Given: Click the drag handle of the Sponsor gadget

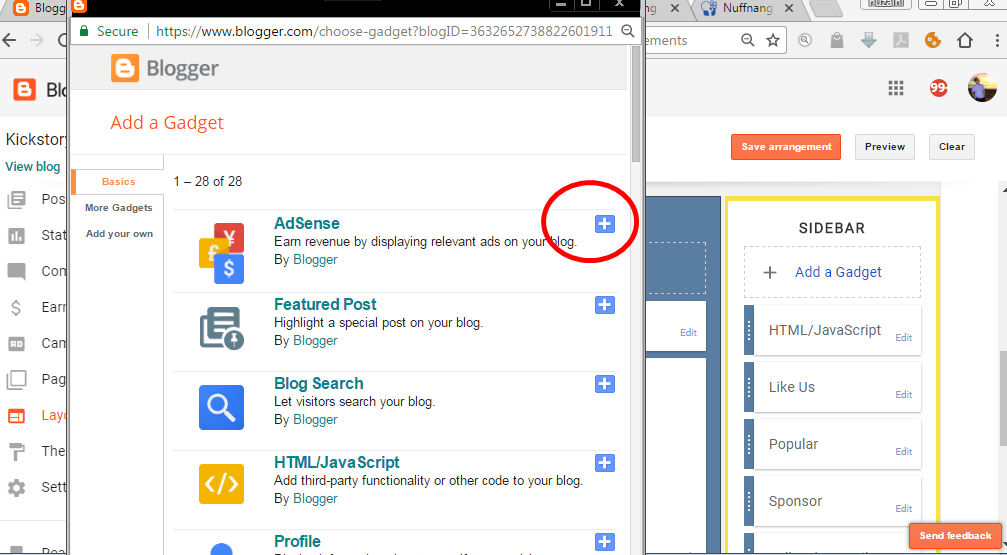Looking at the screenshot, I should (x=749, y=501).
